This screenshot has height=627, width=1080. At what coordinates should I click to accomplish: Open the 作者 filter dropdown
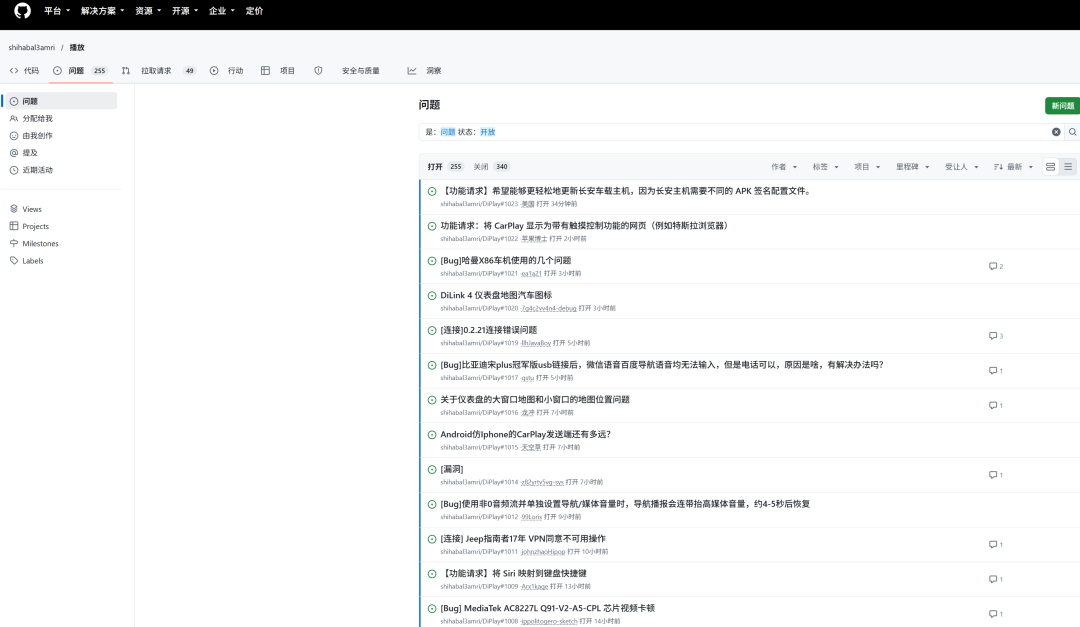coord(784,167)
